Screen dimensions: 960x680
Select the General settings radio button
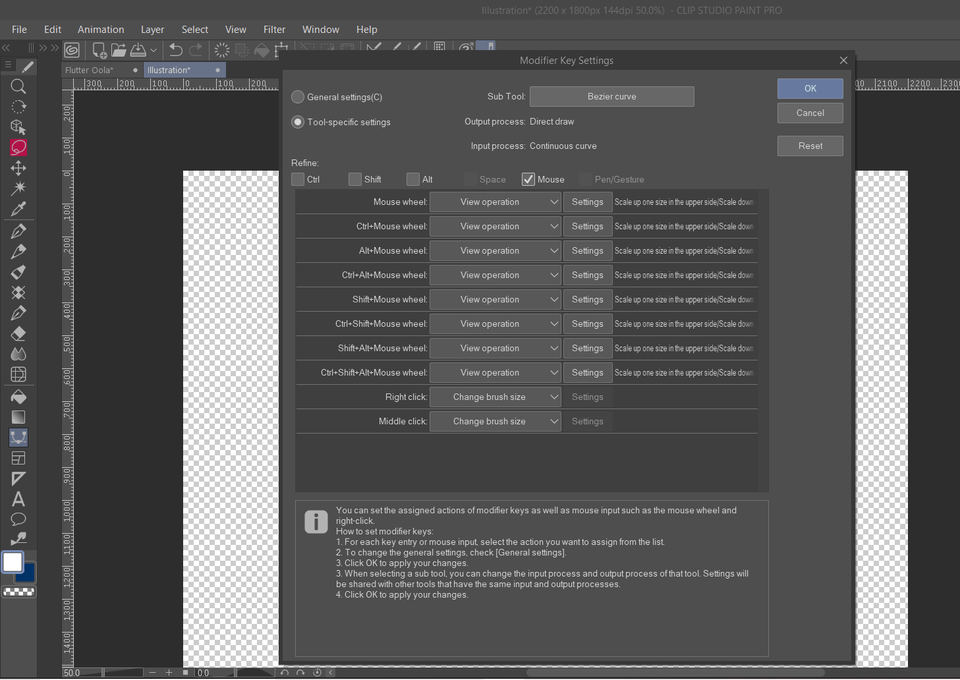[298, 97]
